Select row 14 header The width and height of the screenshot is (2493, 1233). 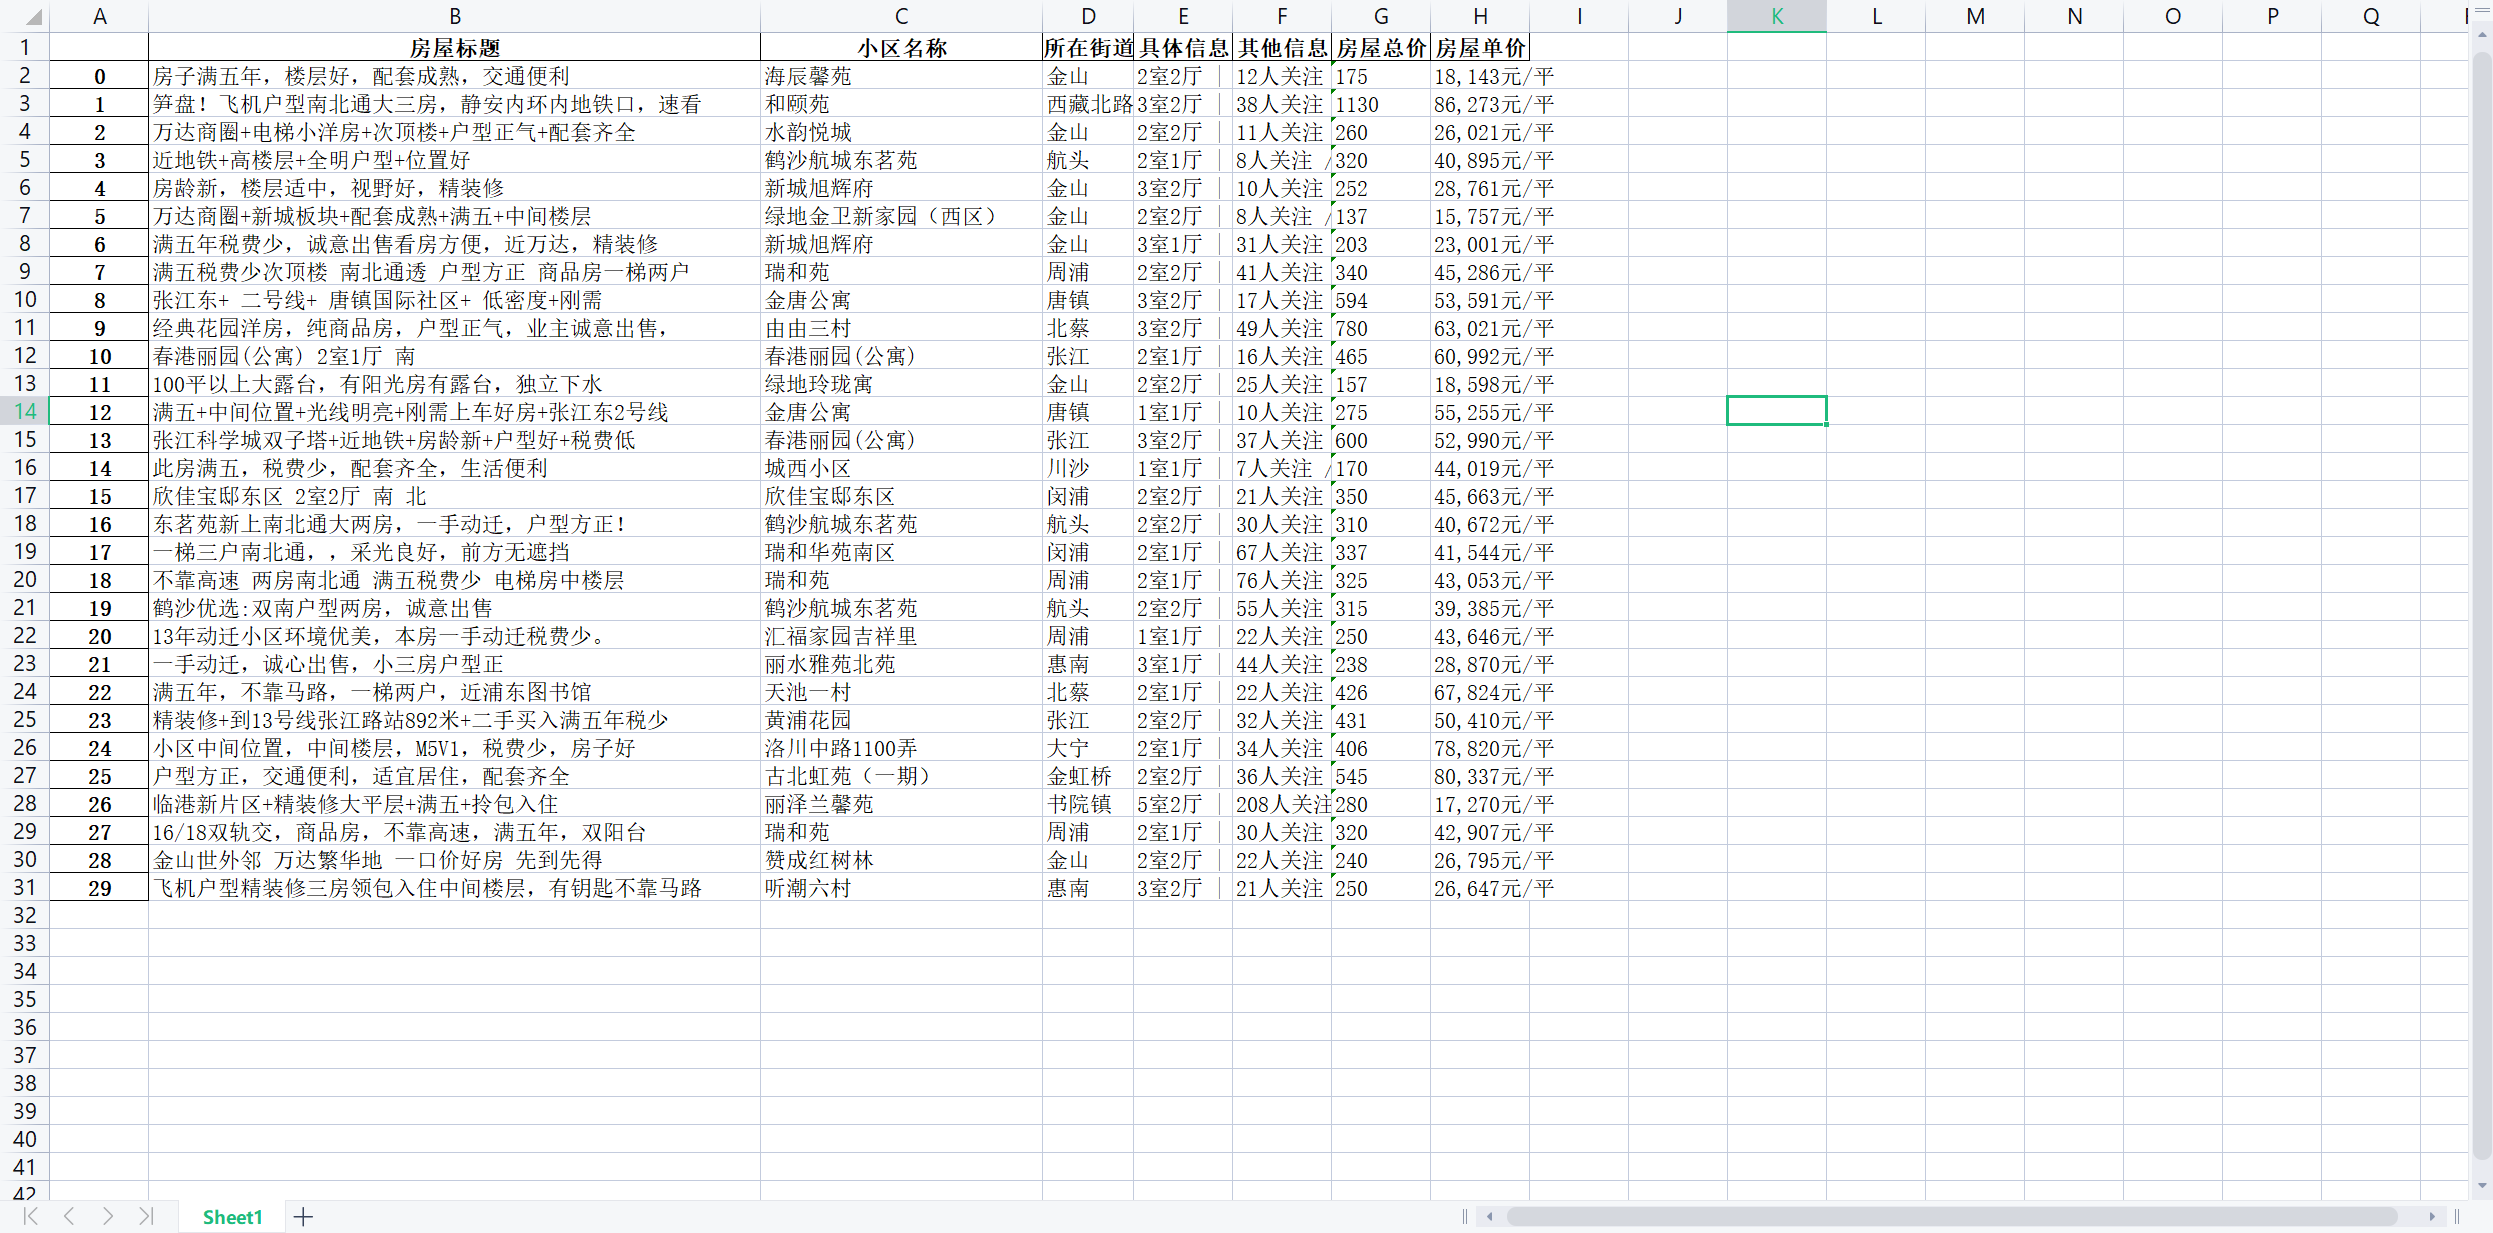point(25,411)
